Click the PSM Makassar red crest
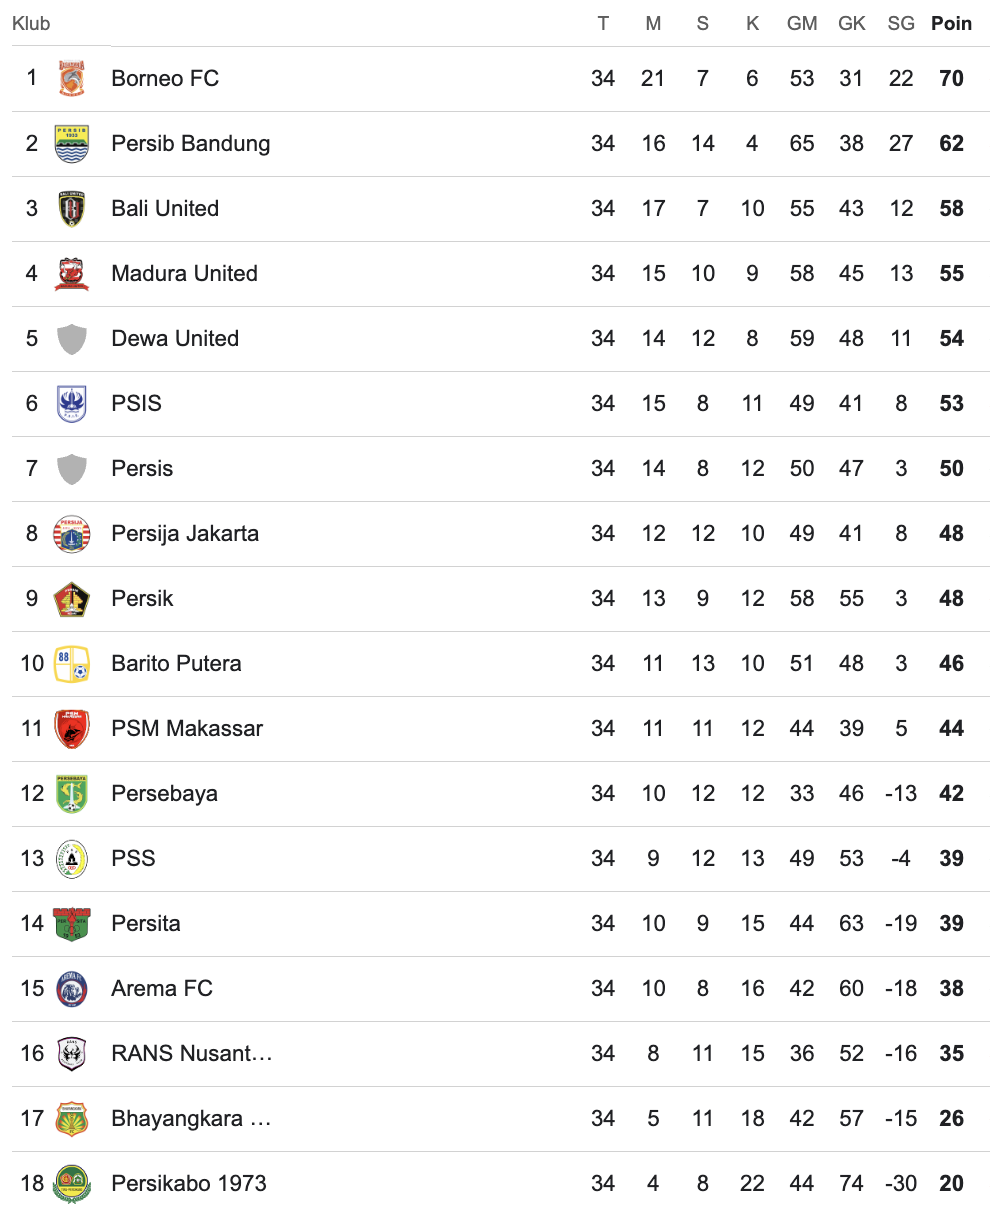This screenshot has width=990, height=1212. point(72,729)
